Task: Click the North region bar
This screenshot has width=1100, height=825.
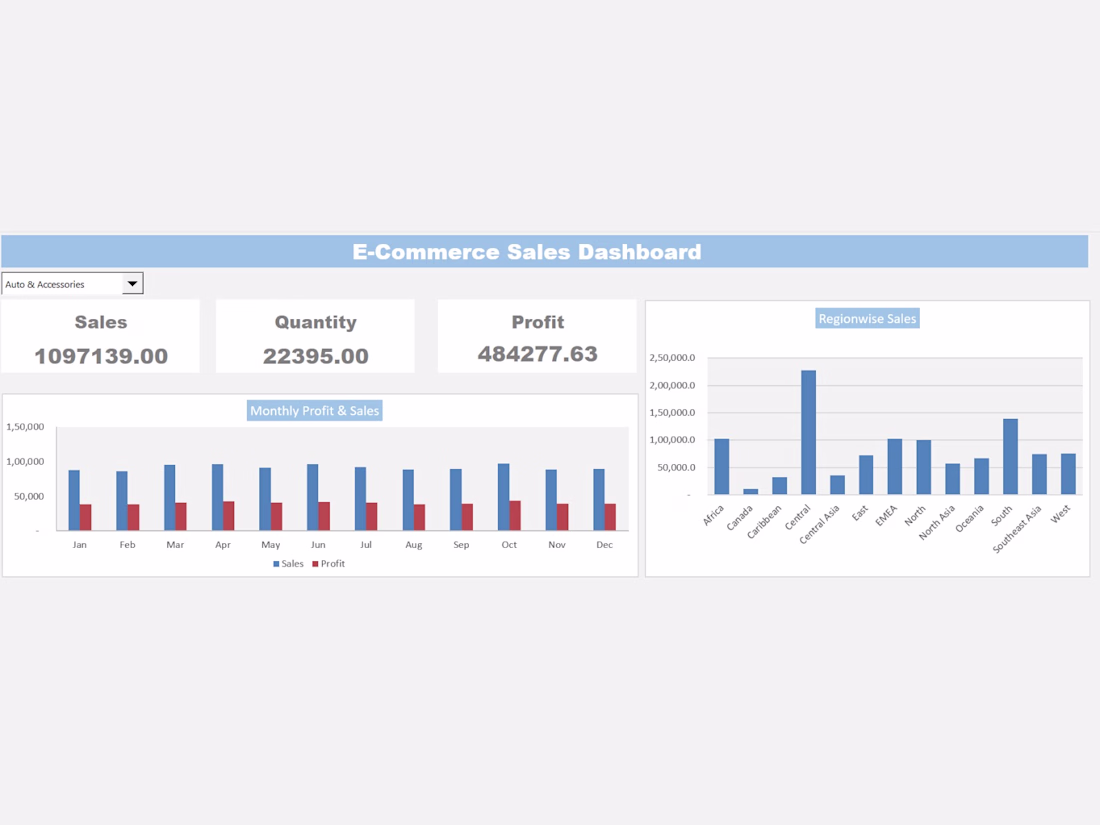Action: click(923, 467)
